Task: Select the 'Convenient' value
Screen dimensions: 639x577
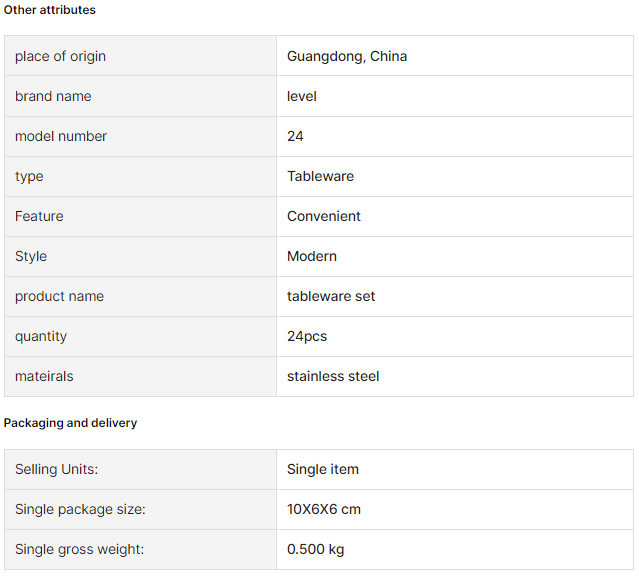Action: click(324, 216)
